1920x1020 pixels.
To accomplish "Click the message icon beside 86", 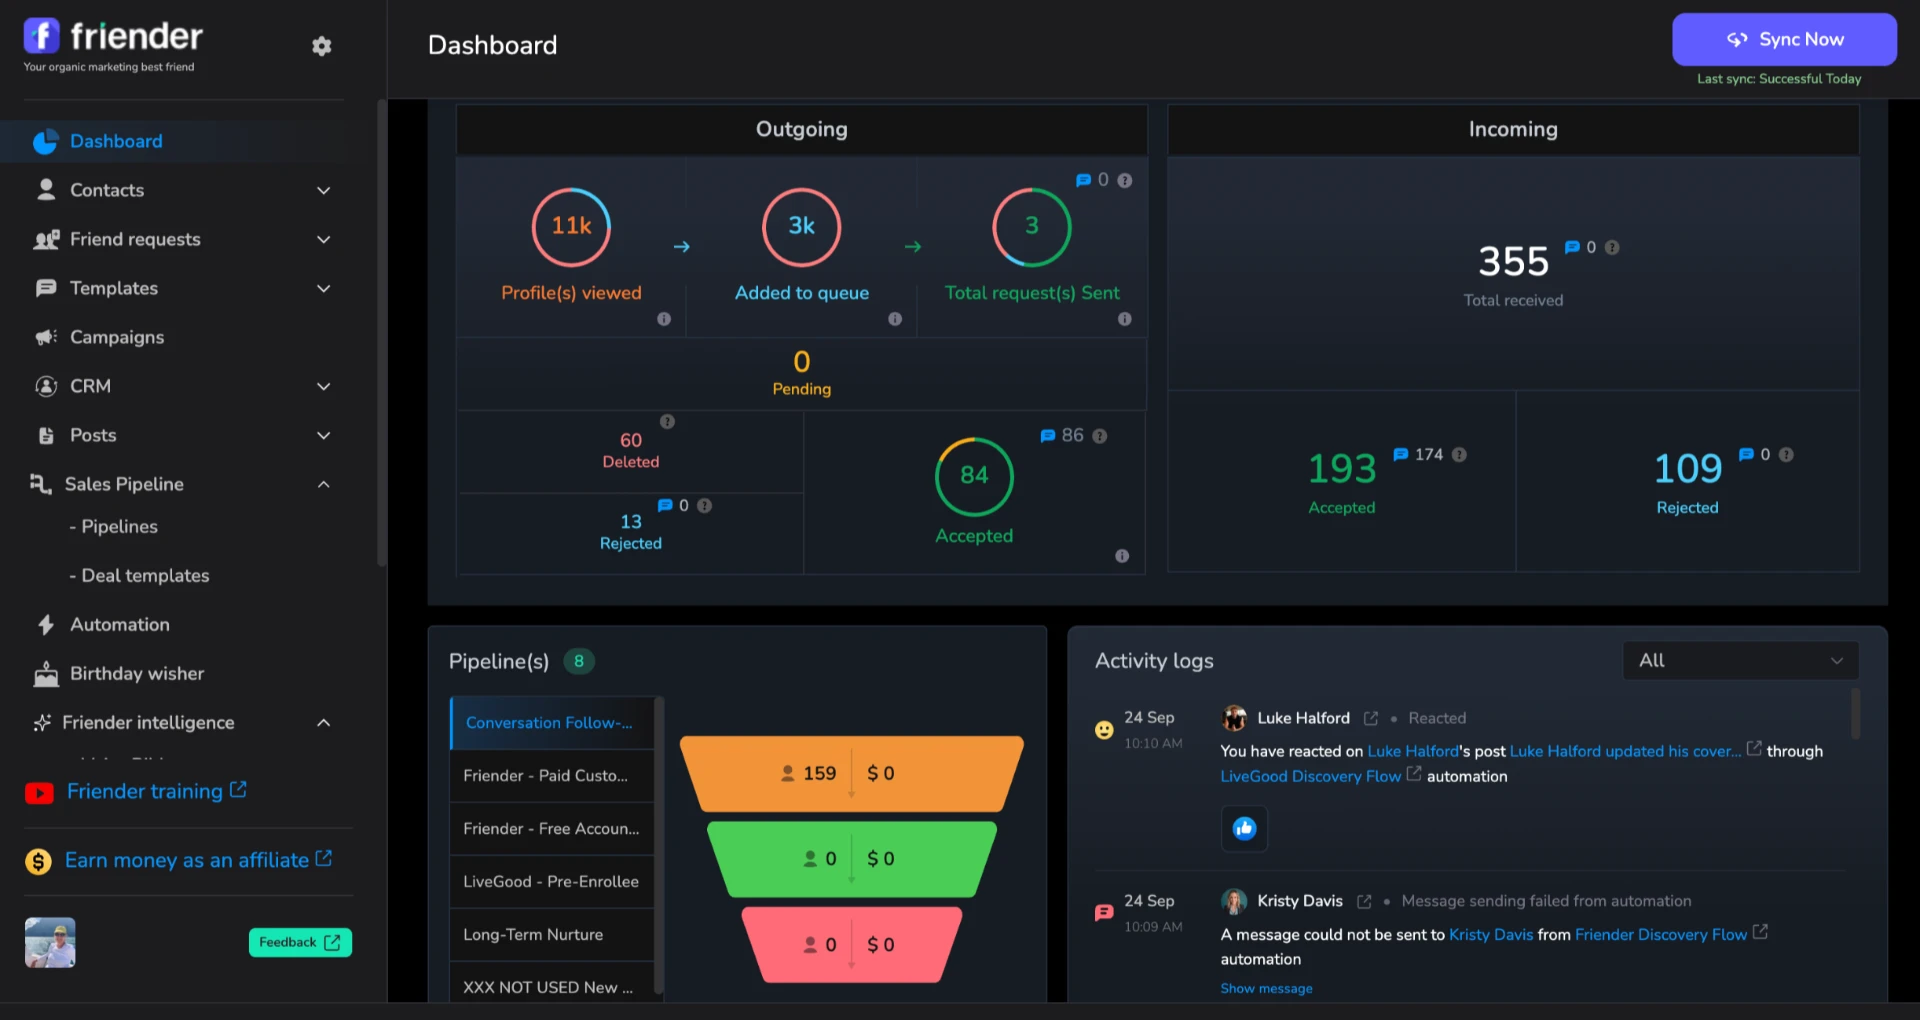I will pos(1047,436).
